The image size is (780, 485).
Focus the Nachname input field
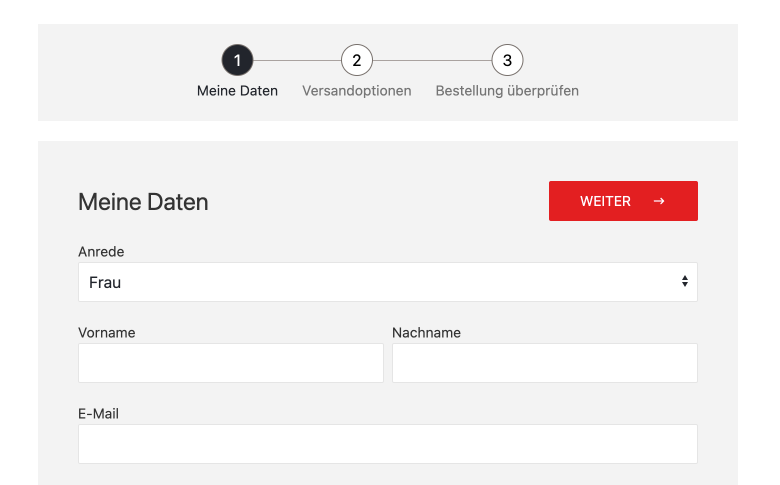pyautogui.click(x=544, y=363)
